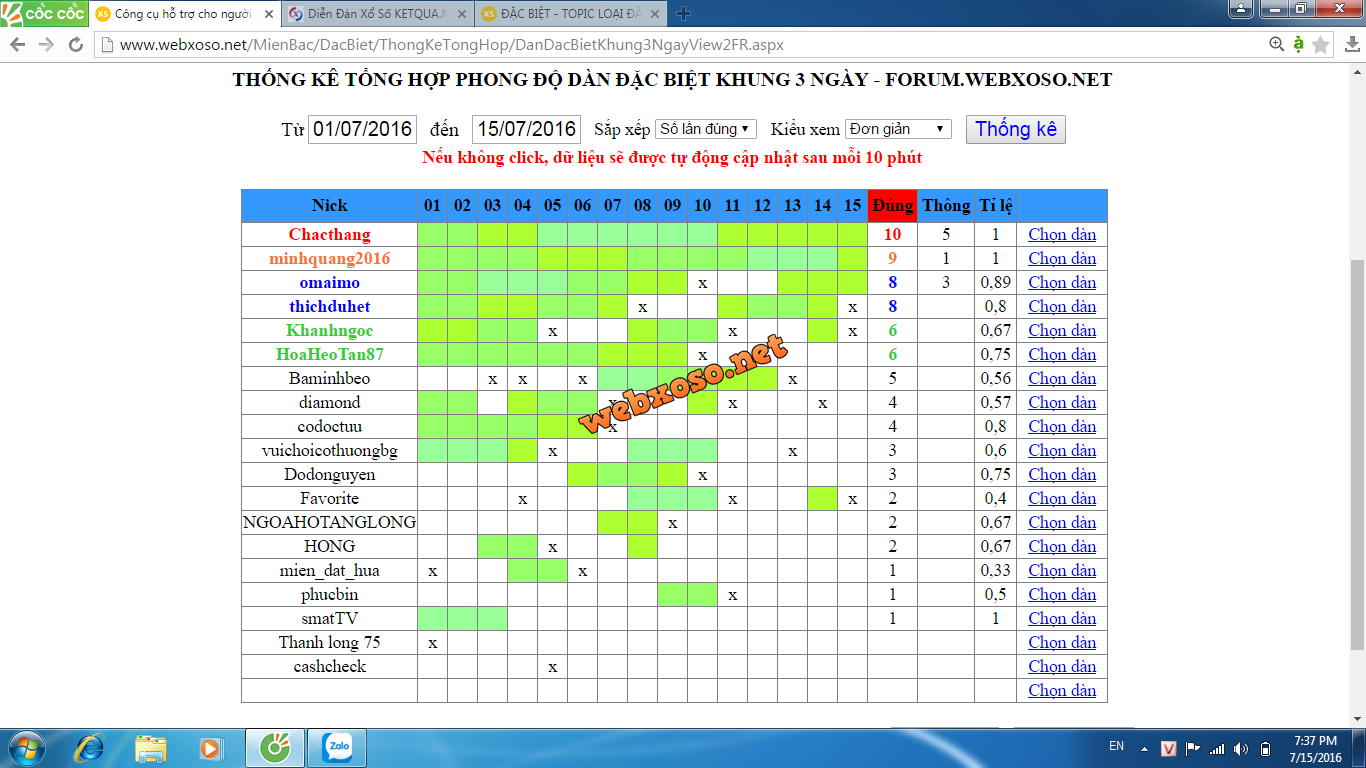This screenshot has height=768, width=1366.
Task: Click the Cốc Cốc browser logo button
Action: pos(42,13)
